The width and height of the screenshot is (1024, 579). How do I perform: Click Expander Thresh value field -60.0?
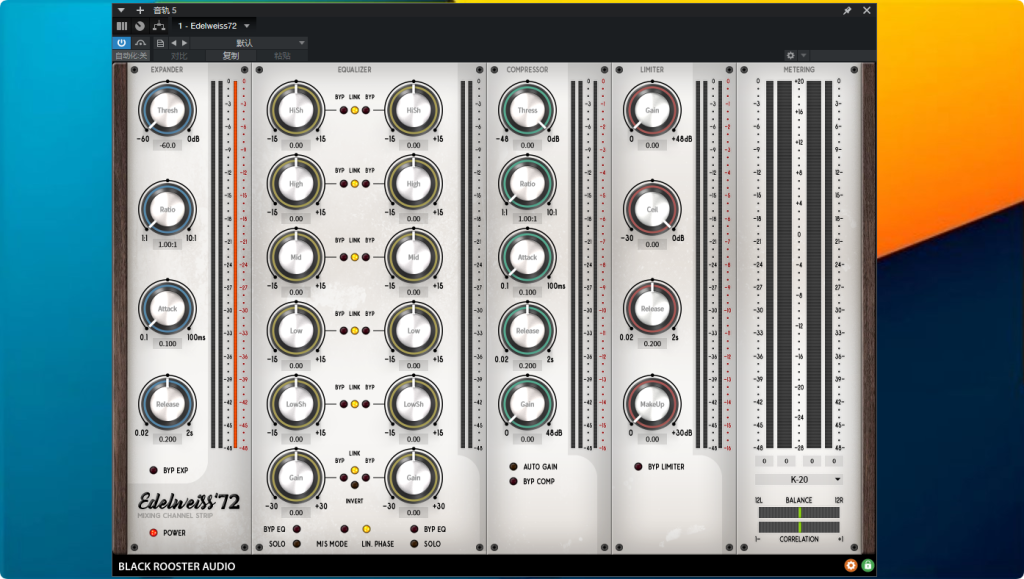[167, 145]
